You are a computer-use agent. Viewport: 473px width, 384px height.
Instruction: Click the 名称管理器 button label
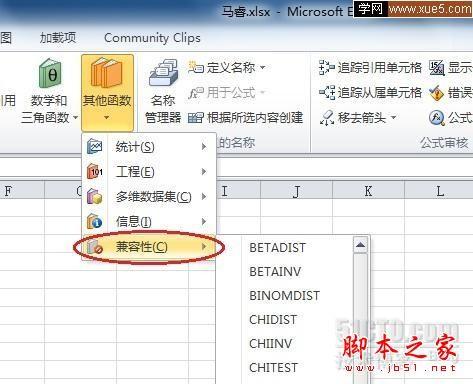[163, 109]
